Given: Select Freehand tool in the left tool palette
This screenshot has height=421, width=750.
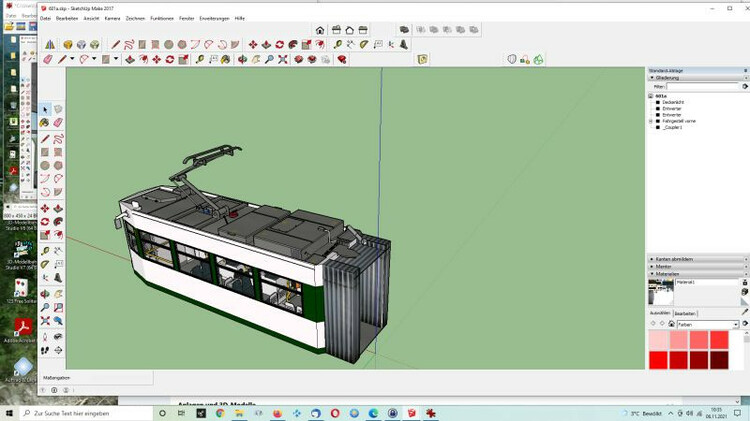Looking at the screenshot, I should click(x=58, y=139).
